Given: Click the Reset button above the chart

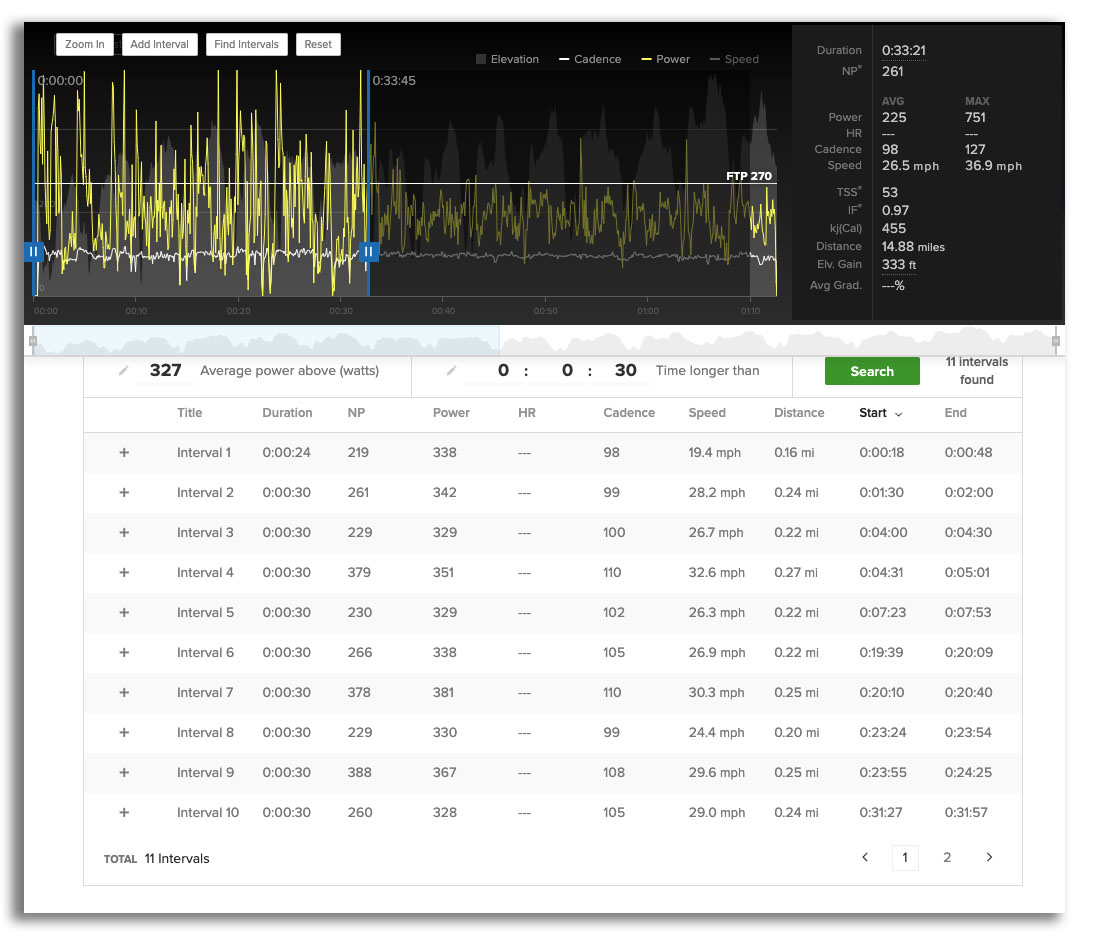Looking at the screenshot, I should 318,44.
